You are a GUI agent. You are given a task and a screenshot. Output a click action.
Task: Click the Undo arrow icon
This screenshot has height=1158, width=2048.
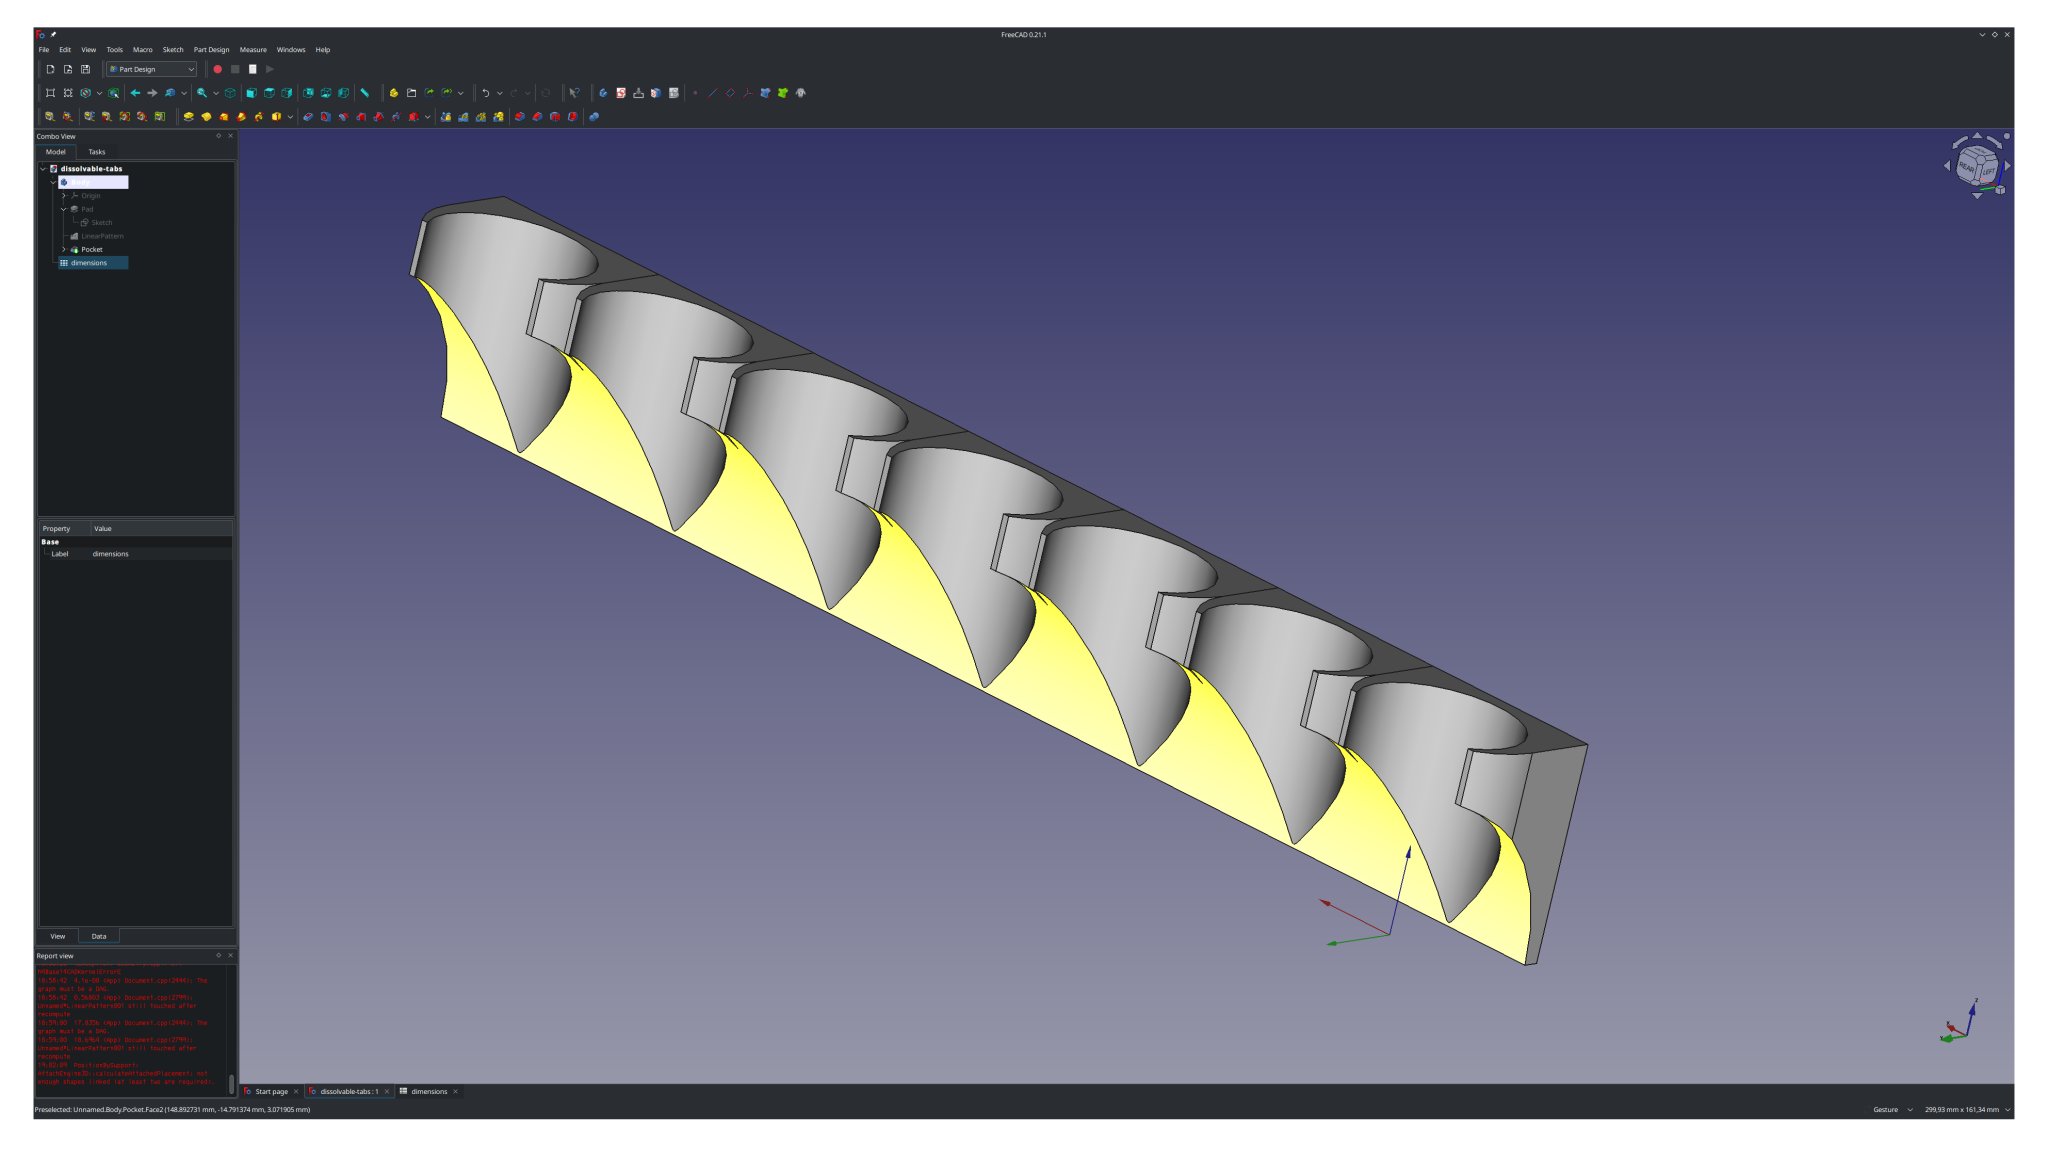coord(485,93)
